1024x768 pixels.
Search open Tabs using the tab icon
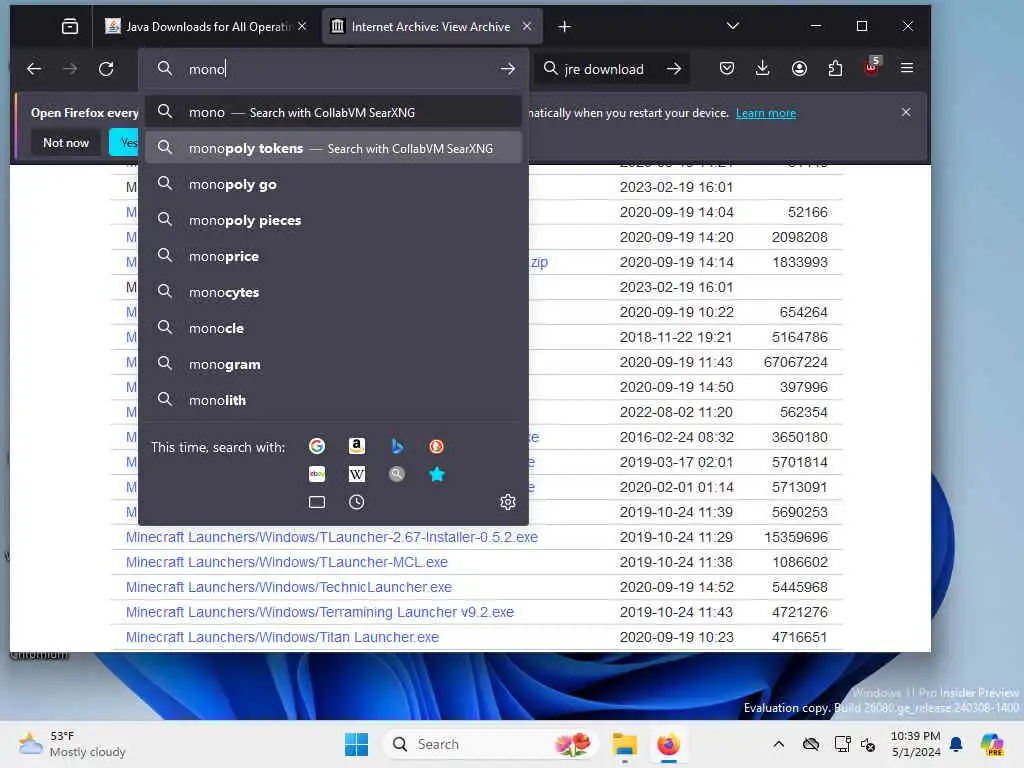(317, 502)
